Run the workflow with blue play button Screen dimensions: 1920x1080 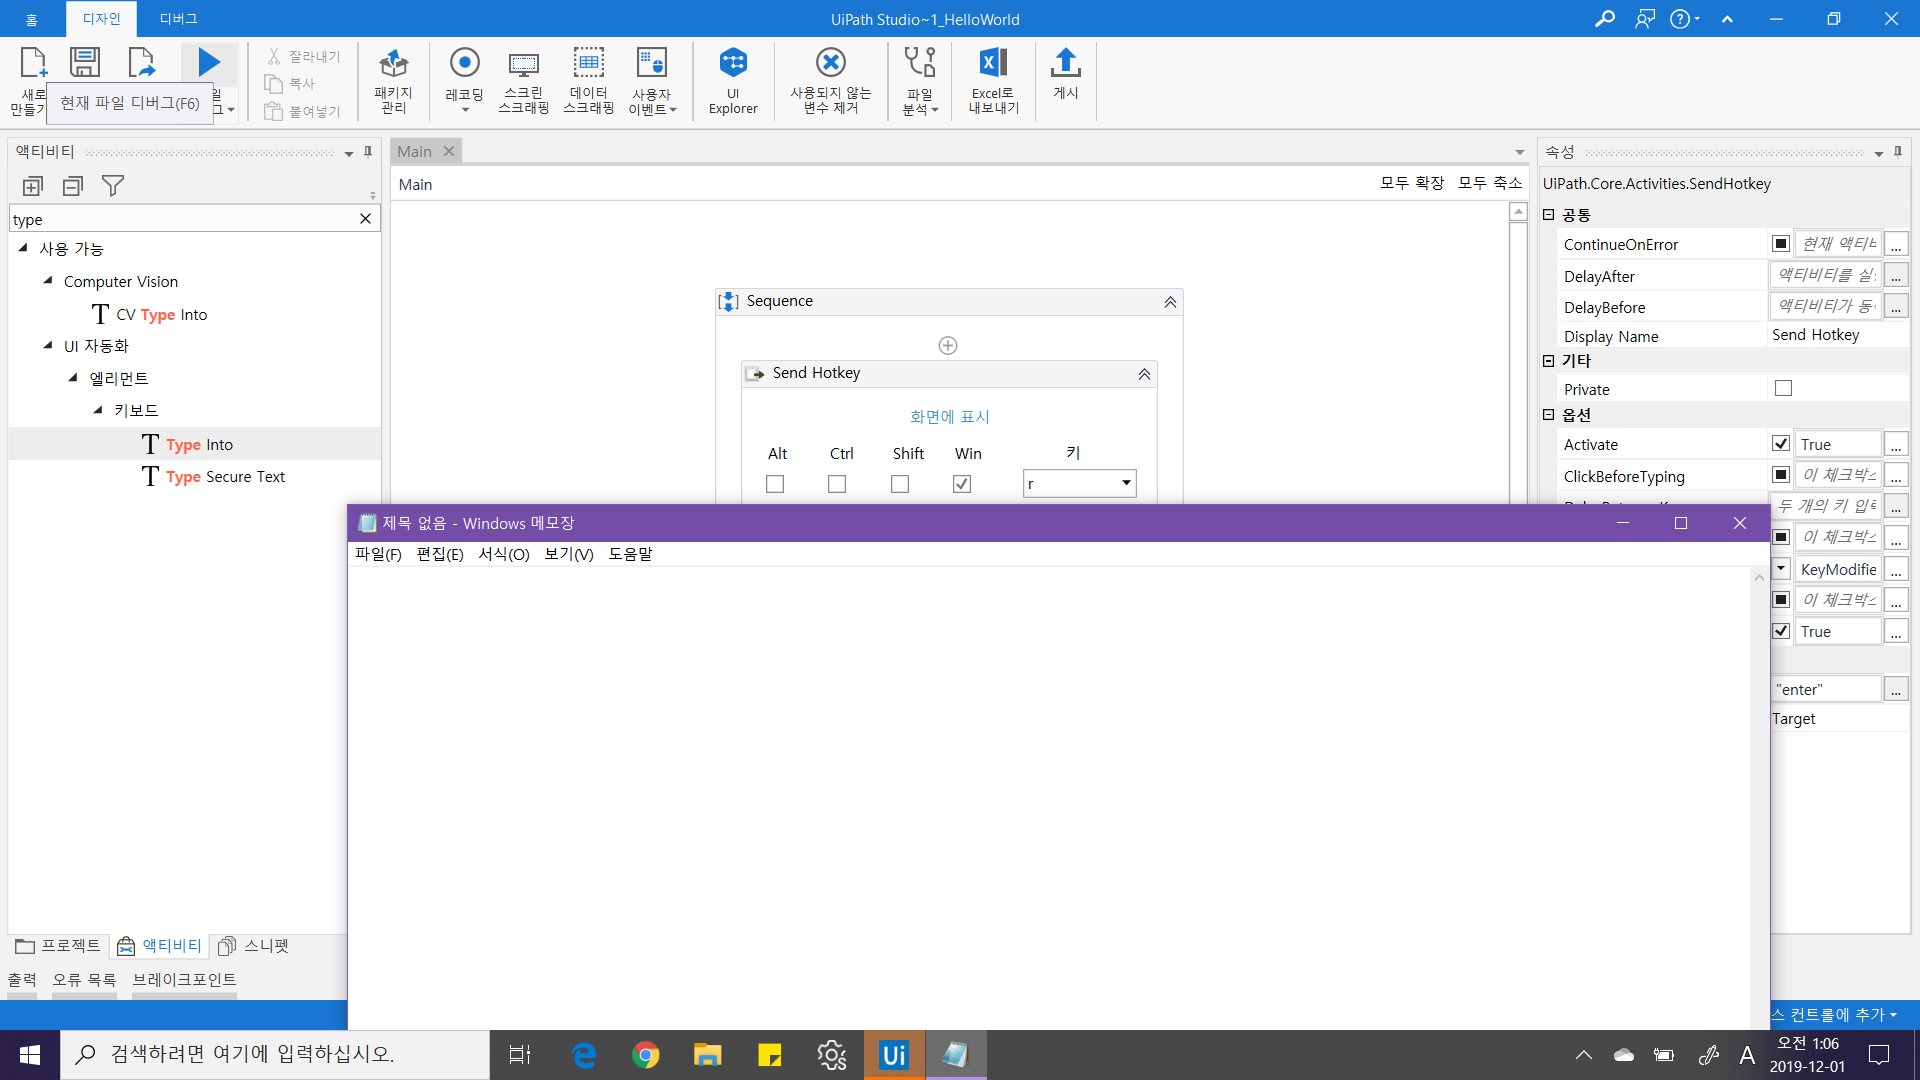coord(209,62)
